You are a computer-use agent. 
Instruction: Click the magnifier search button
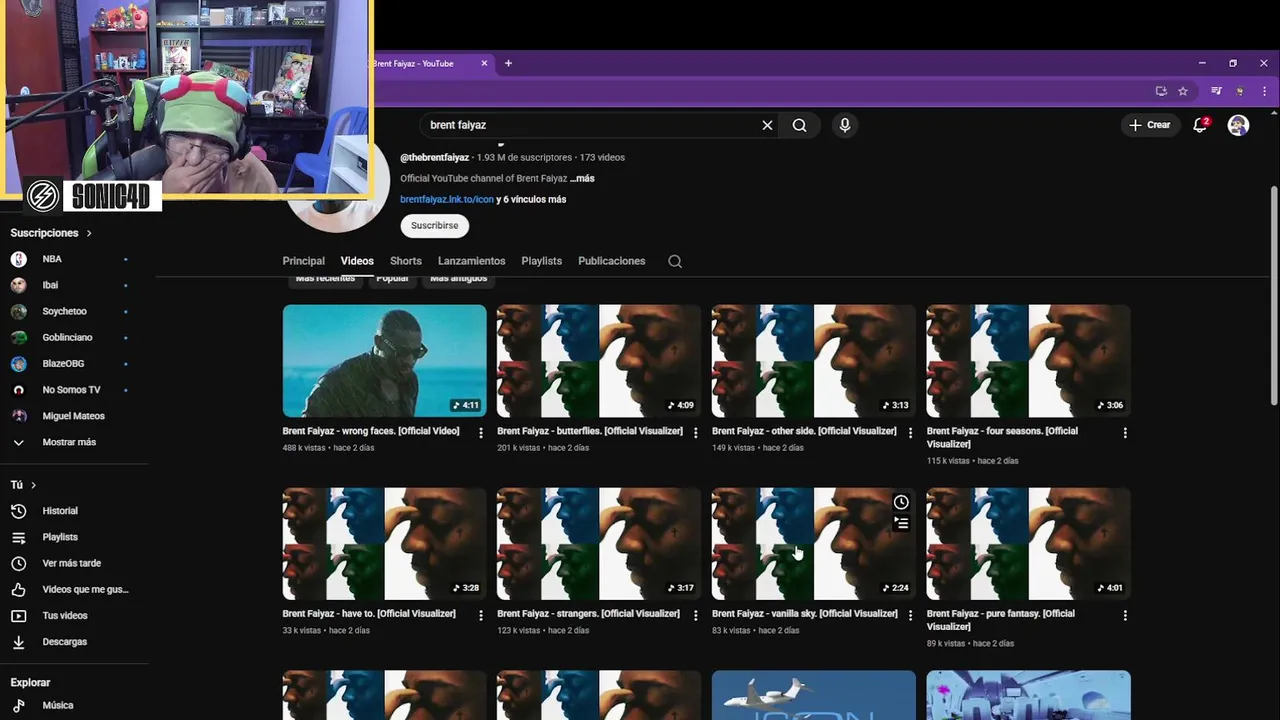click(x=799, y=125)
